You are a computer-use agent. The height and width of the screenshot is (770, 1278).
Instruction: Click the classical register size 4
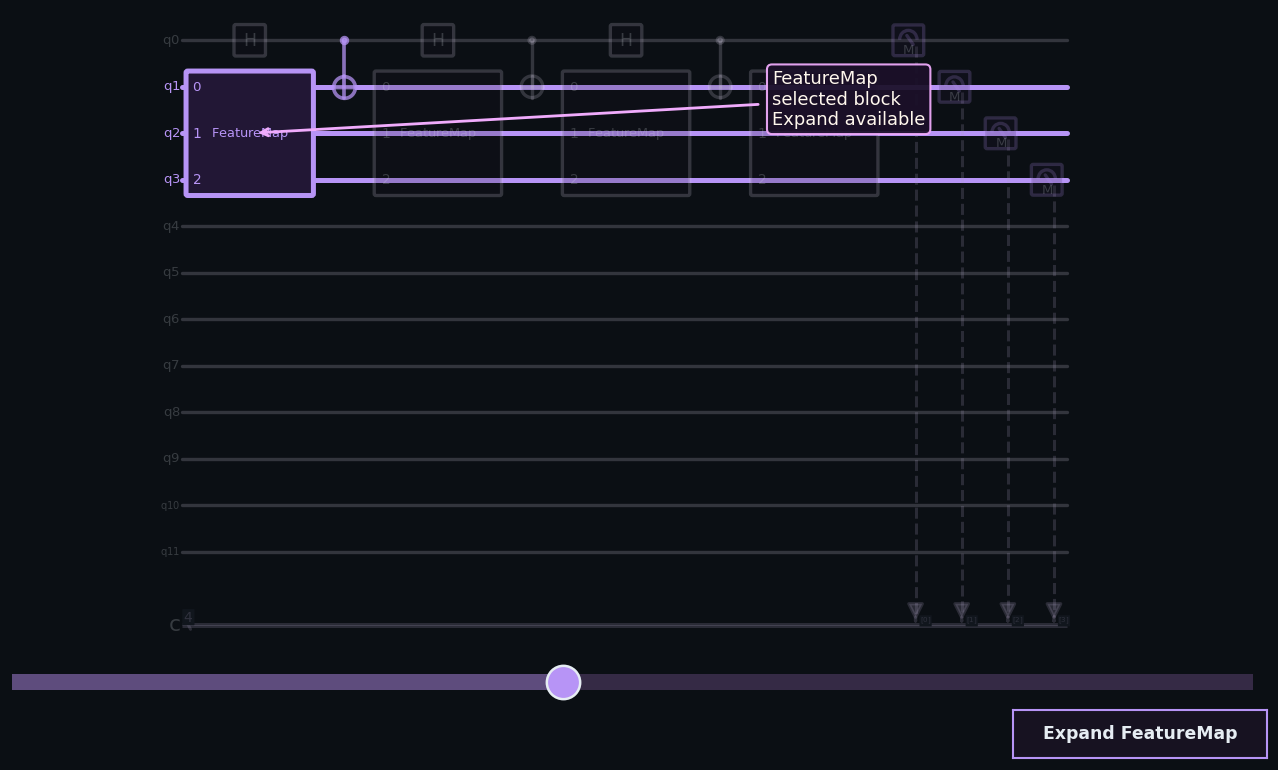click(188, 617)
